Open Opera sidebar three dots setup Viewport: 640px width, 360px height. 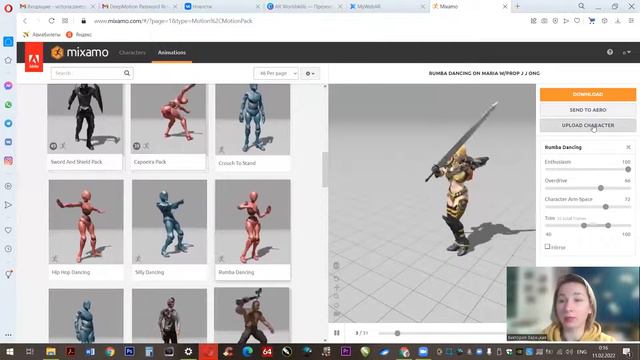coord(8,335)
